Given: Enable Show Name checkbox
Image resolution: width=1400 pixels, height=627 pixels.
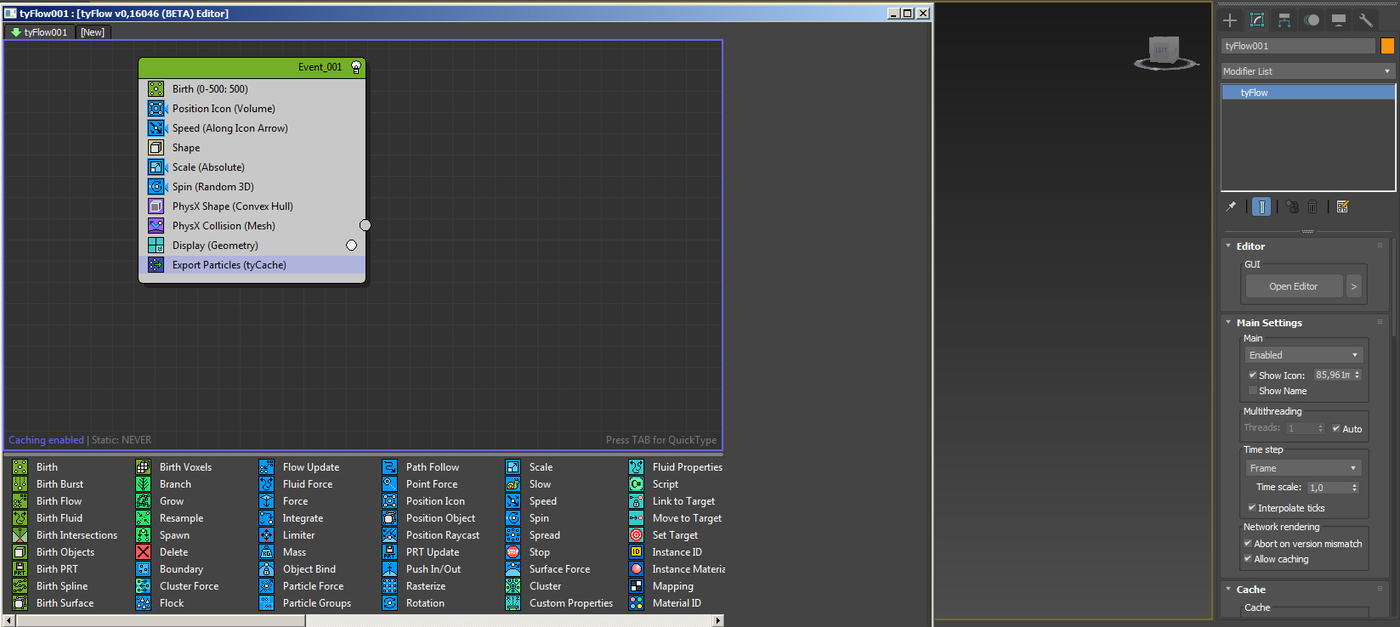Looking at the screenshot, I should [x=1253, y=391].
